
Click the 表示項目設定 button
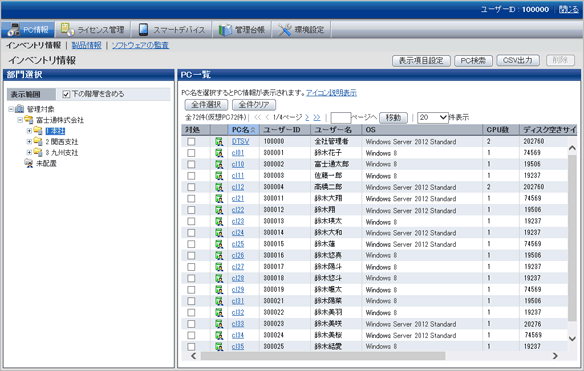click(421, 60)
